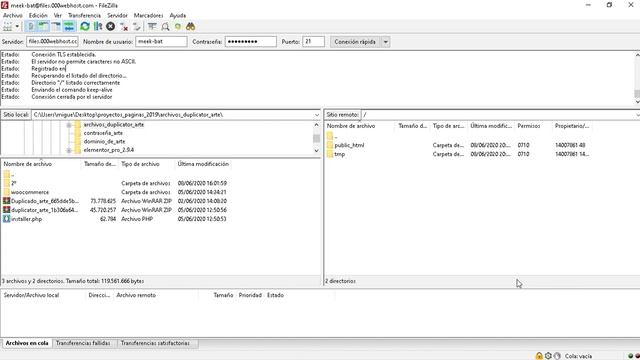Expand elementor_pro_2.9.4 tree node
This screenshot has width=640, height=360.
[x=69, y=150]
